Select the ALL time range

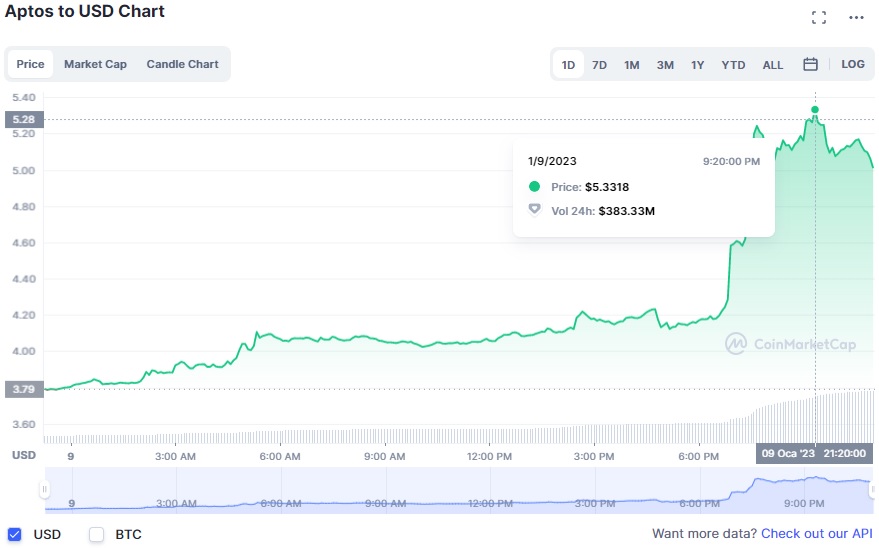click(772, 65)
